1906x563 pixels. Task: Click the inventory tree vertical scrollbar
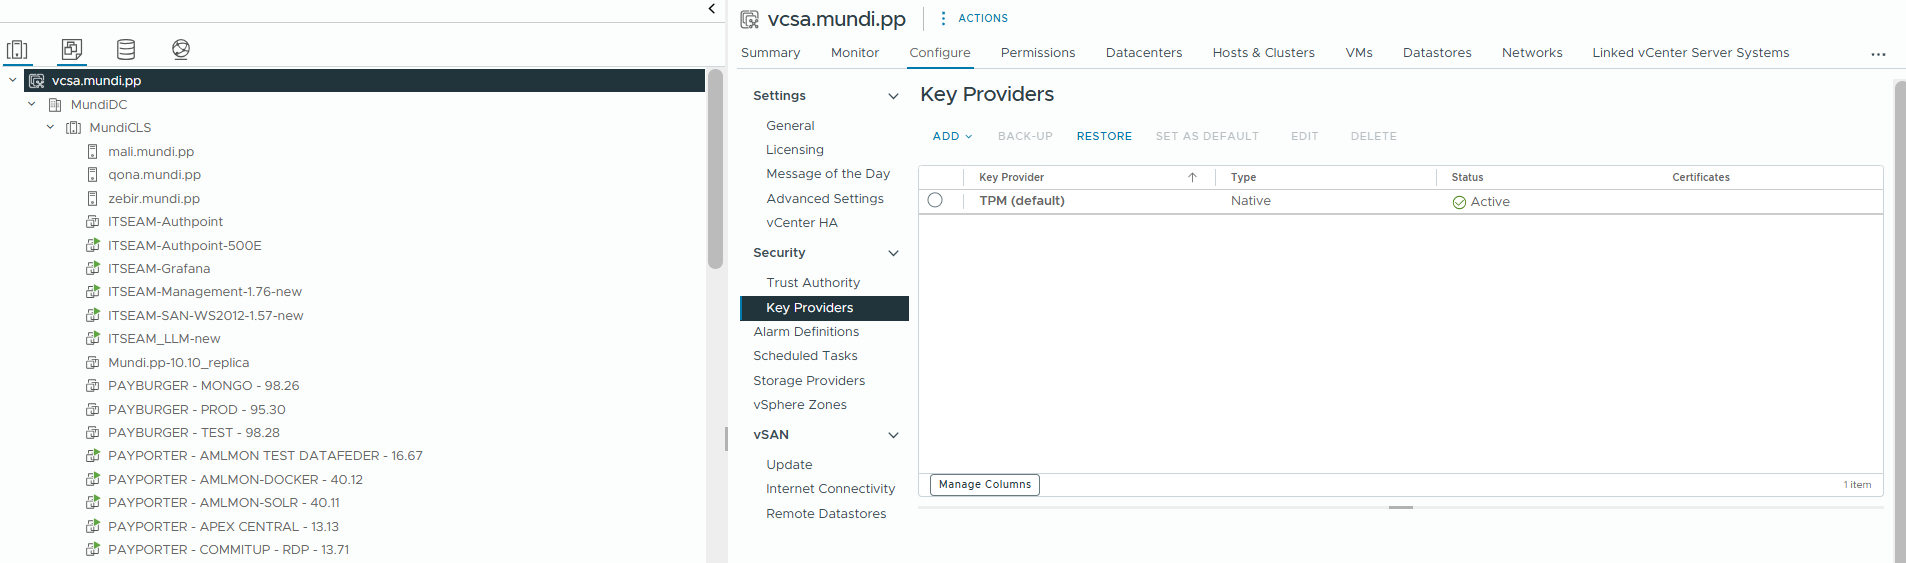(715, 170)
